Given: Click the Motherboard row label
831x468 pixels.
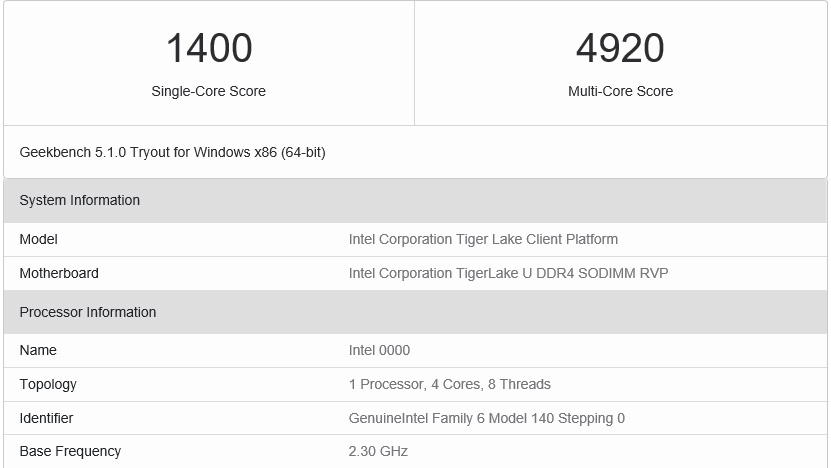Looking at the screenshot, I should [x=59, y=273].
